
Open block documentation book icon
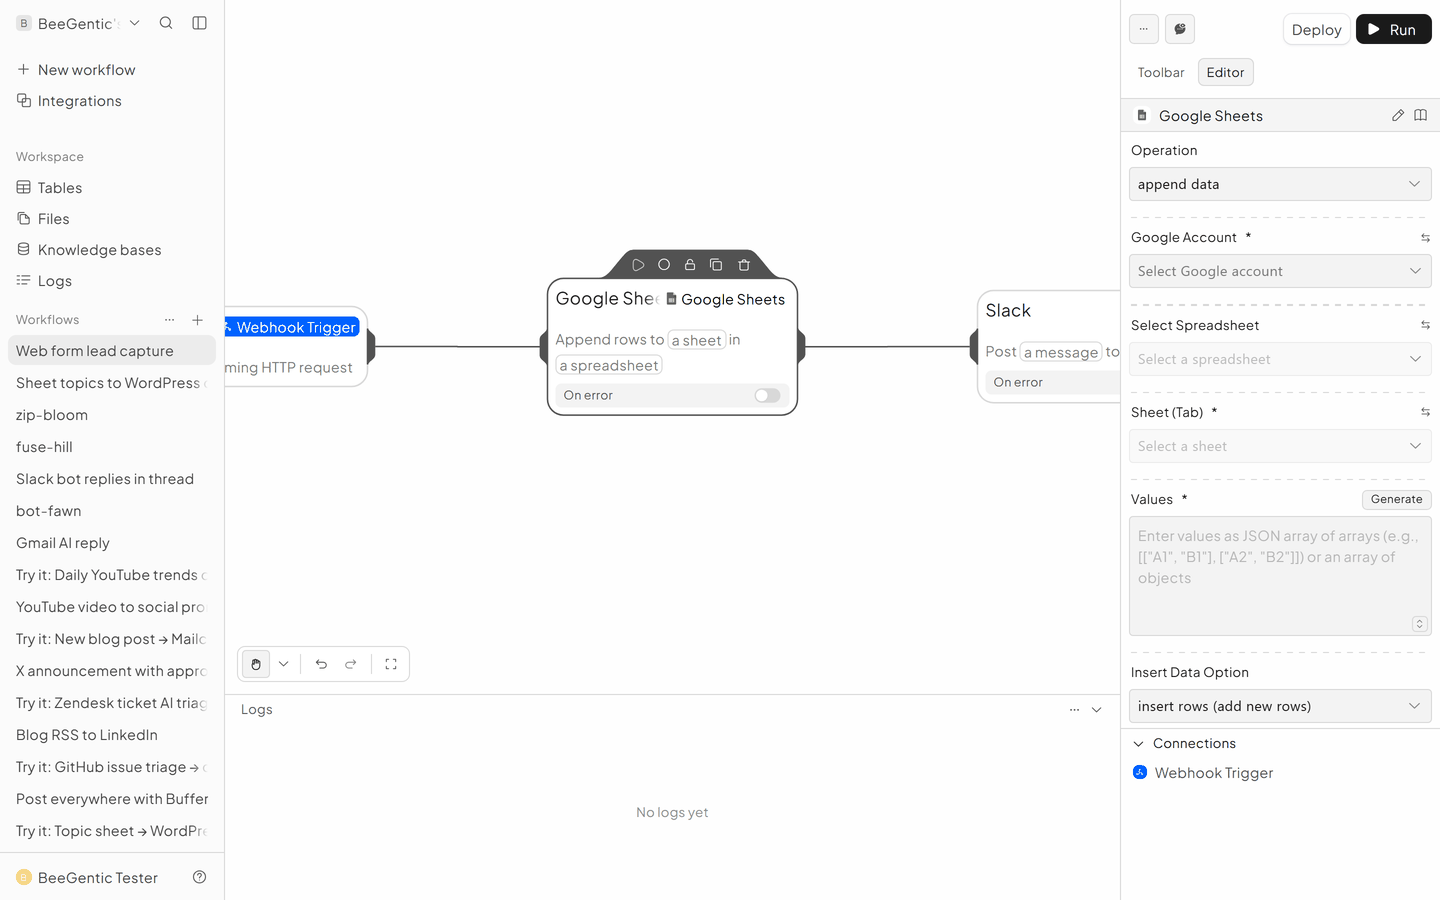point(1420,115)
